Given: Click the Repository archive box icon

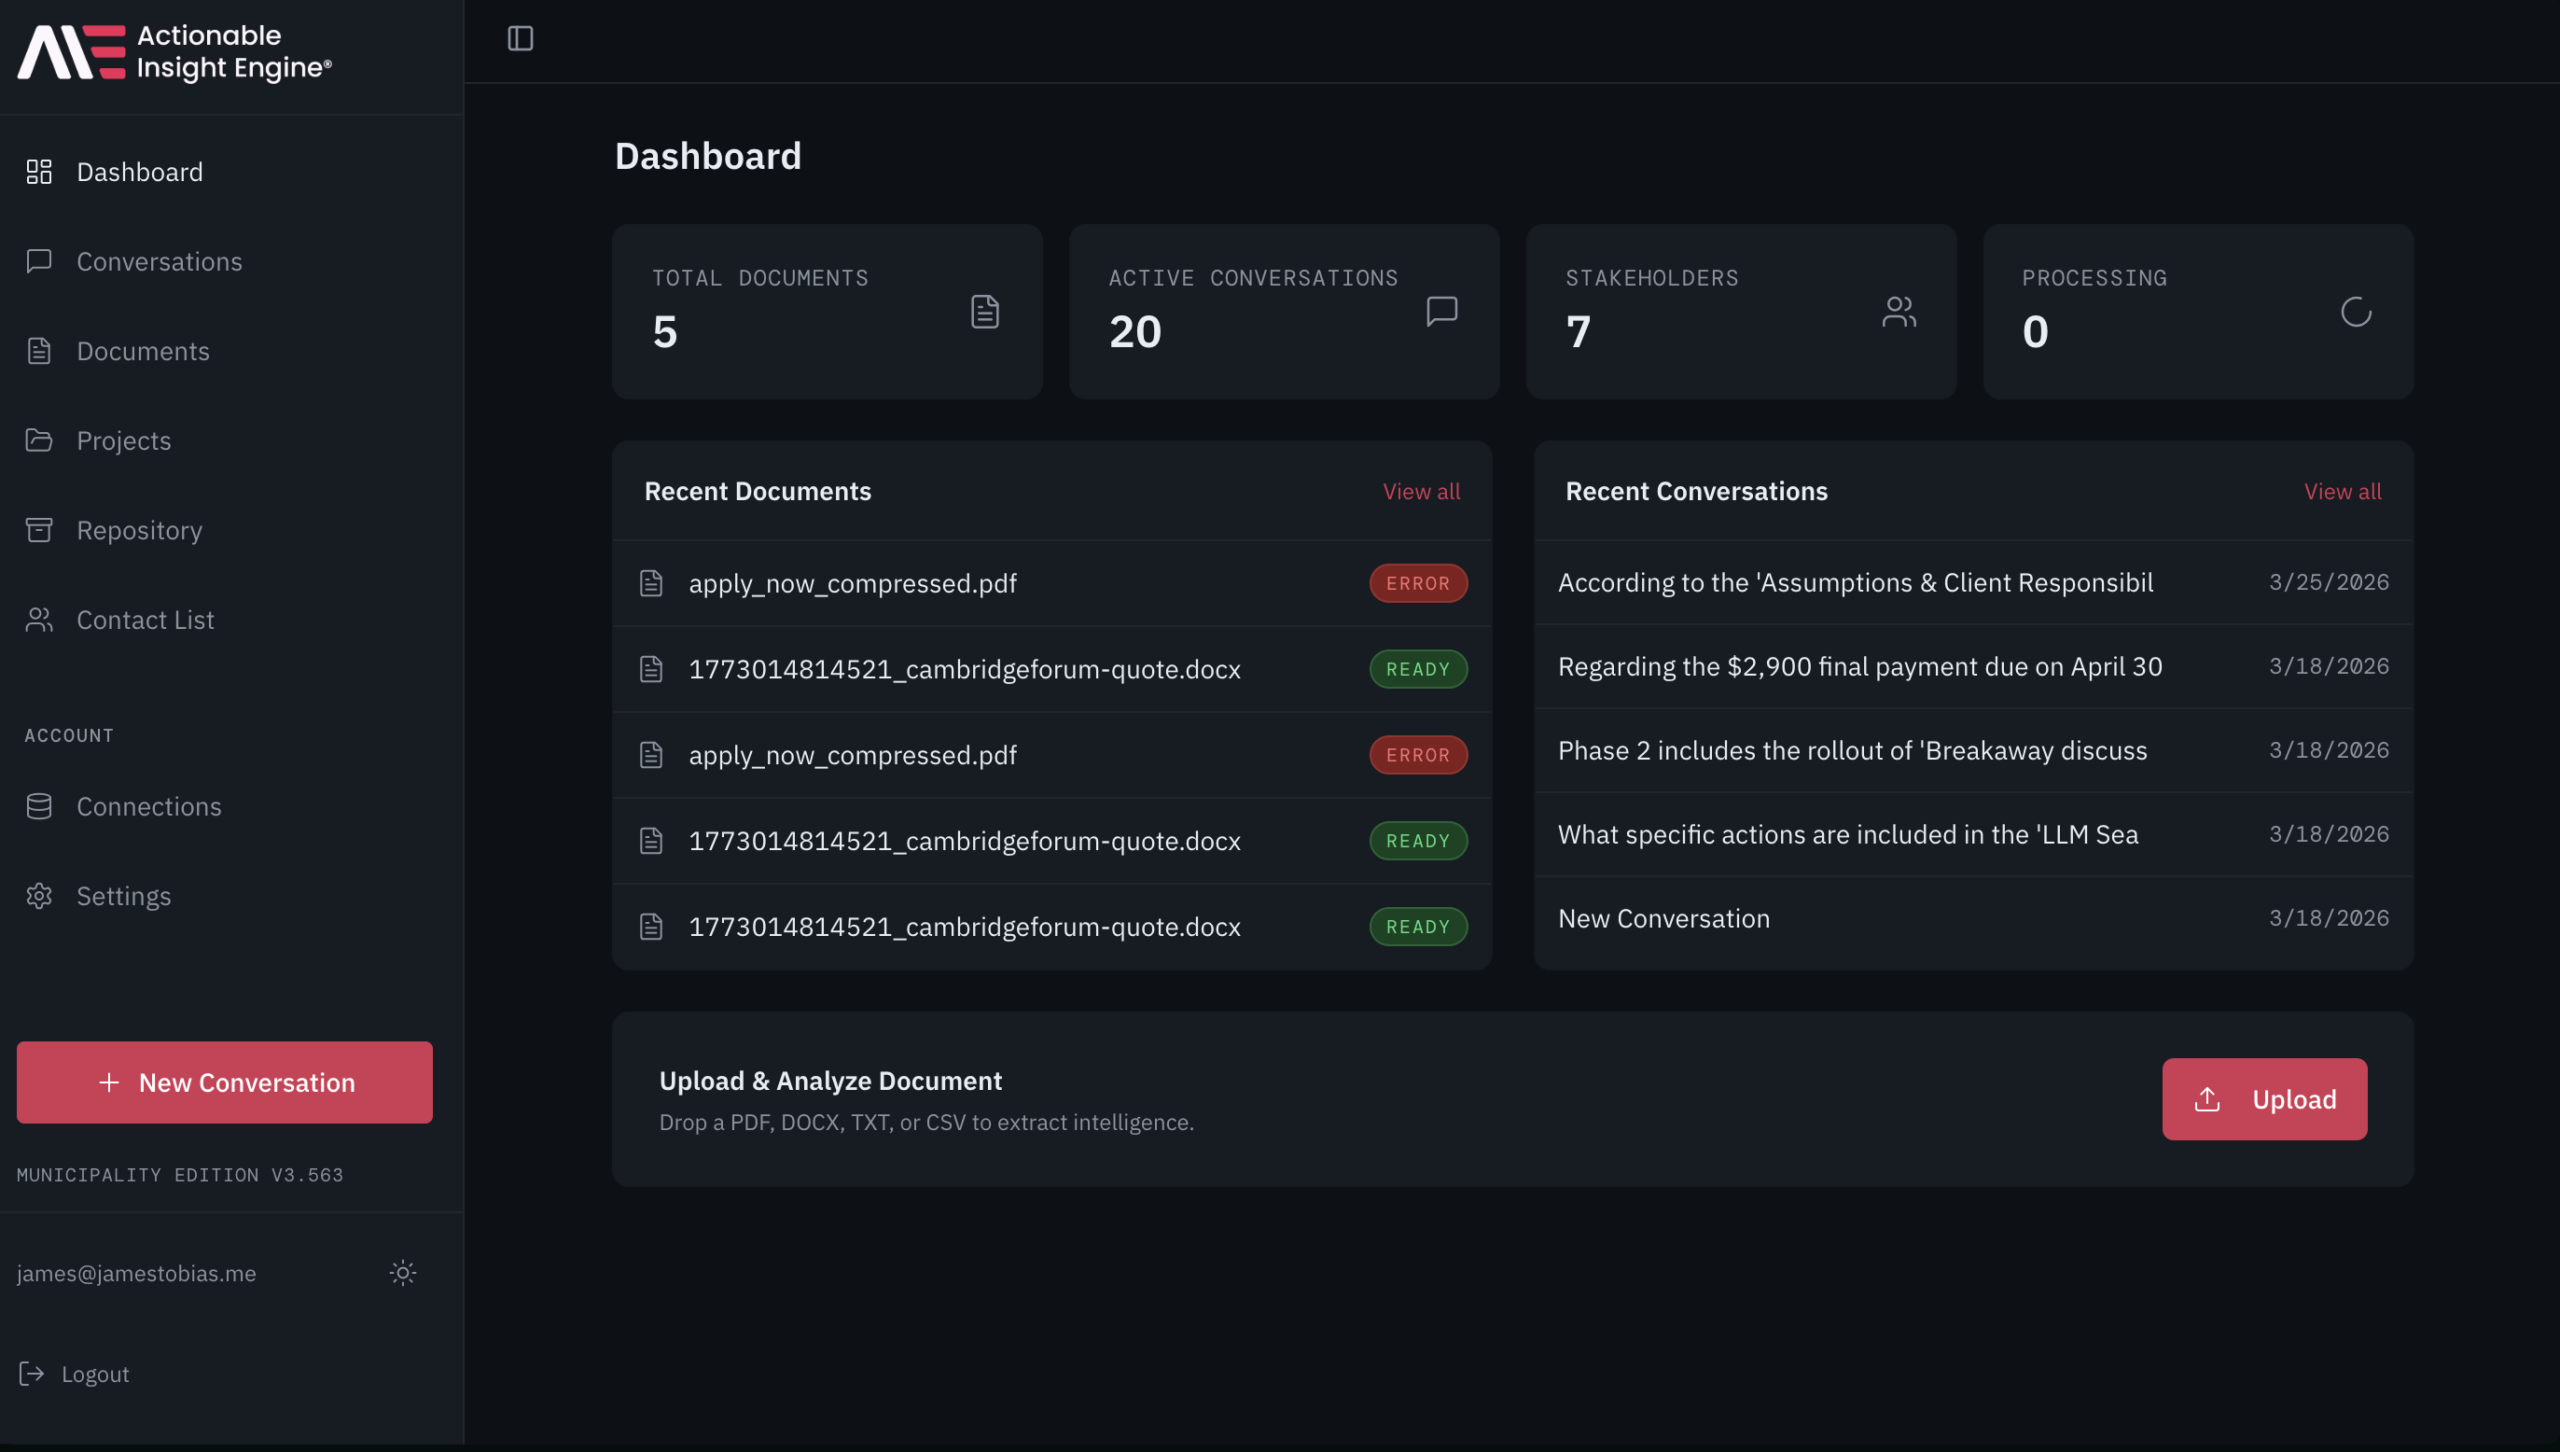Looking at the screenshot, I should [39, 530].
